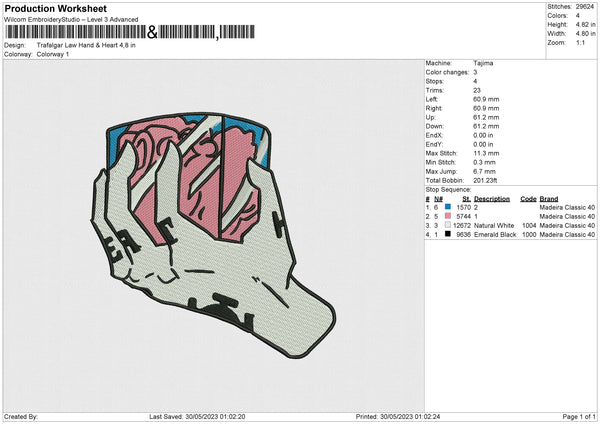This screenshot has height=424, width=600.
Task: Click 'Printed: 30/05/2023 01:02:24' footer text
Action: (x=398, y=416)
